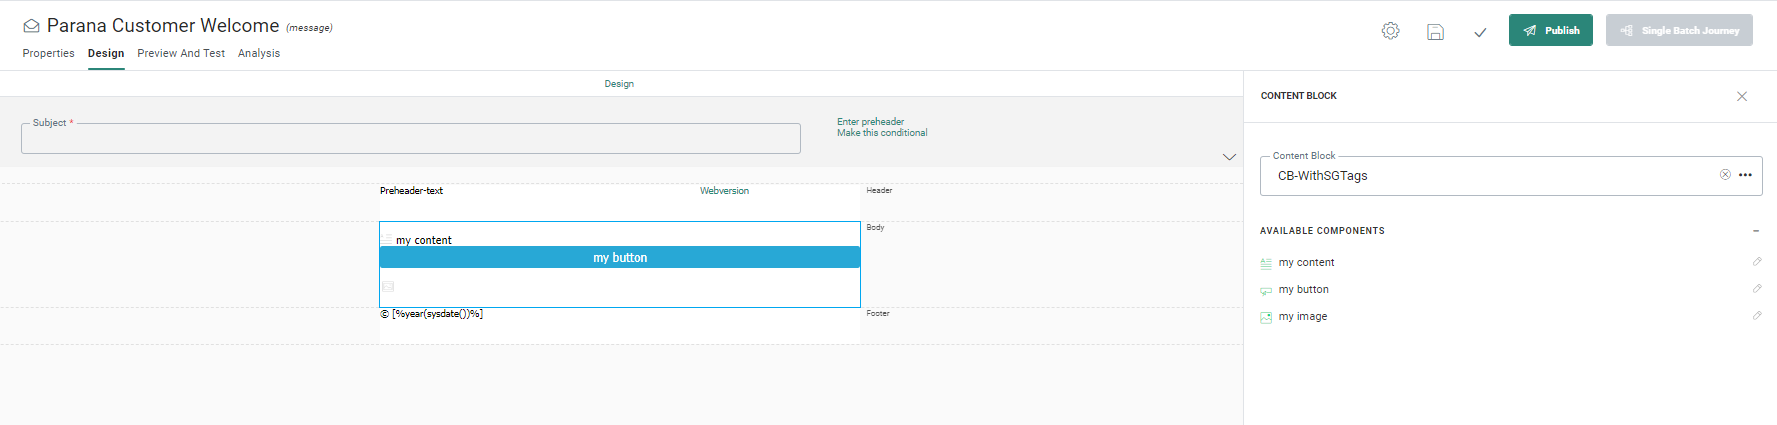Click the Single Batch Journey button

pos(1679,30)
